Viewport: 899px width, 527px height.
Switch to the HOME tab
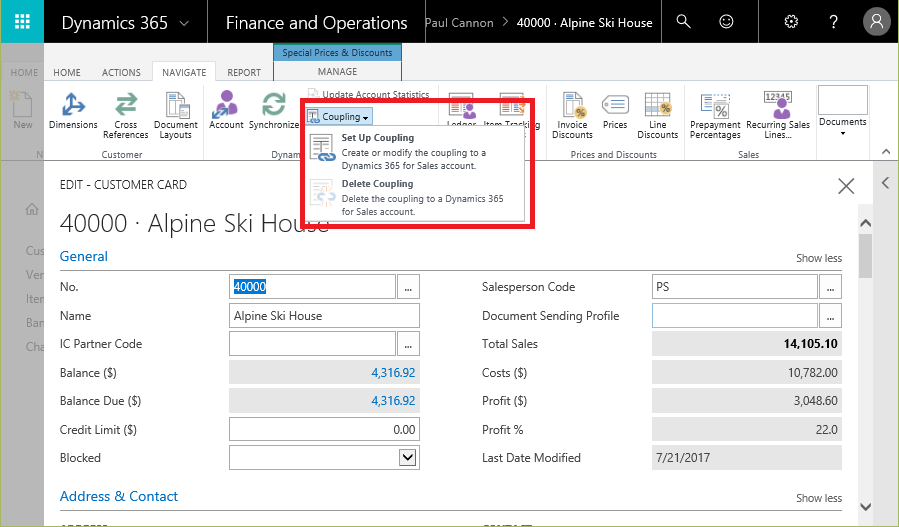(x=67, y=72)
